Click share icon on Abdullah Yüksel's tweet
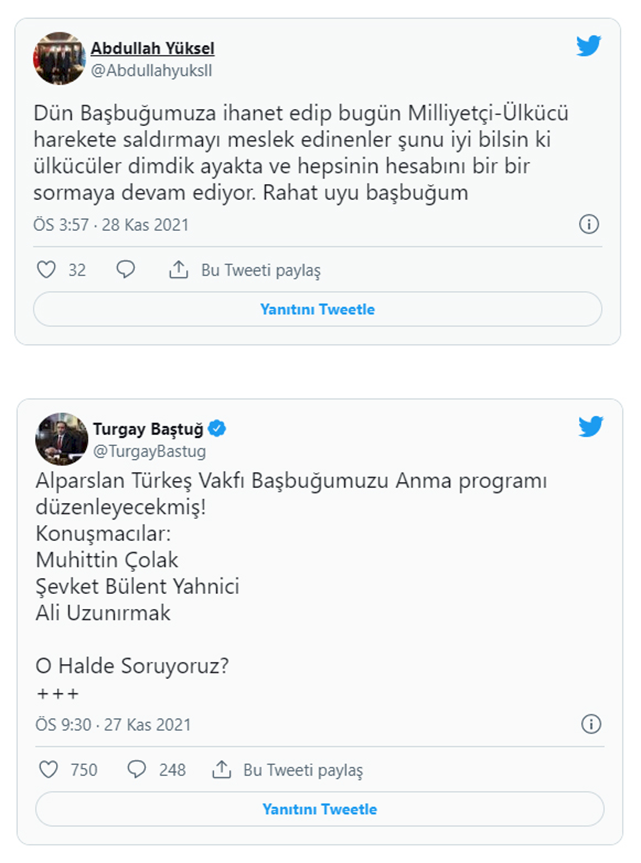 178,270
